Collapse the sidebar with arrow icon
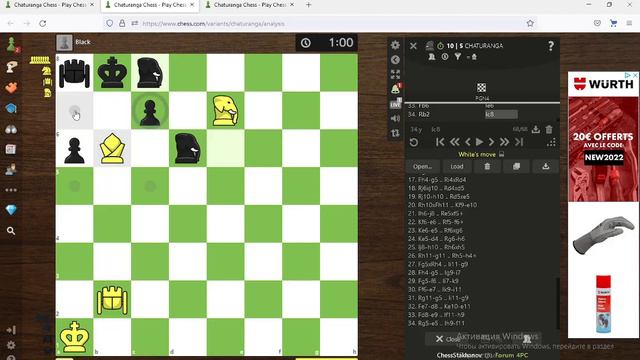This screenshot has height=360, width=640. point(11,330)
